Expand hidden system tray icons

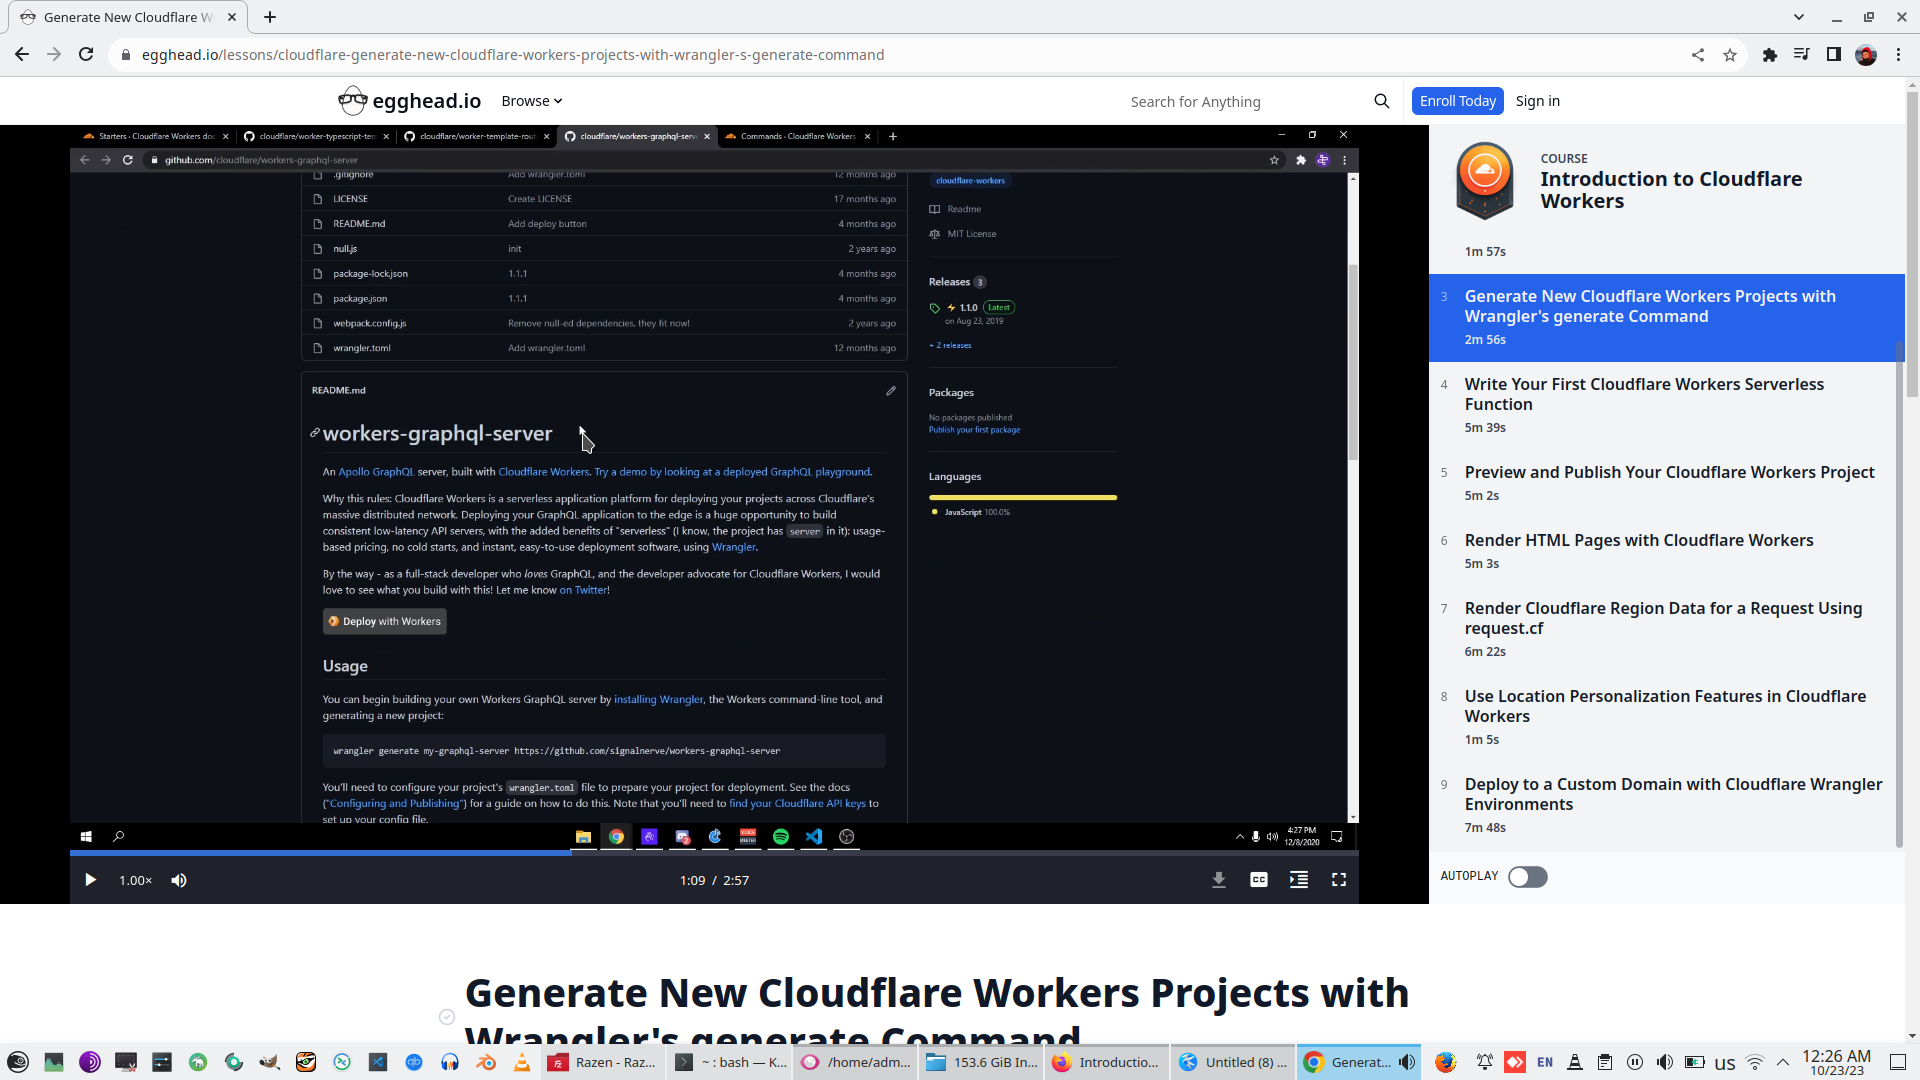click(1784, 1062)
